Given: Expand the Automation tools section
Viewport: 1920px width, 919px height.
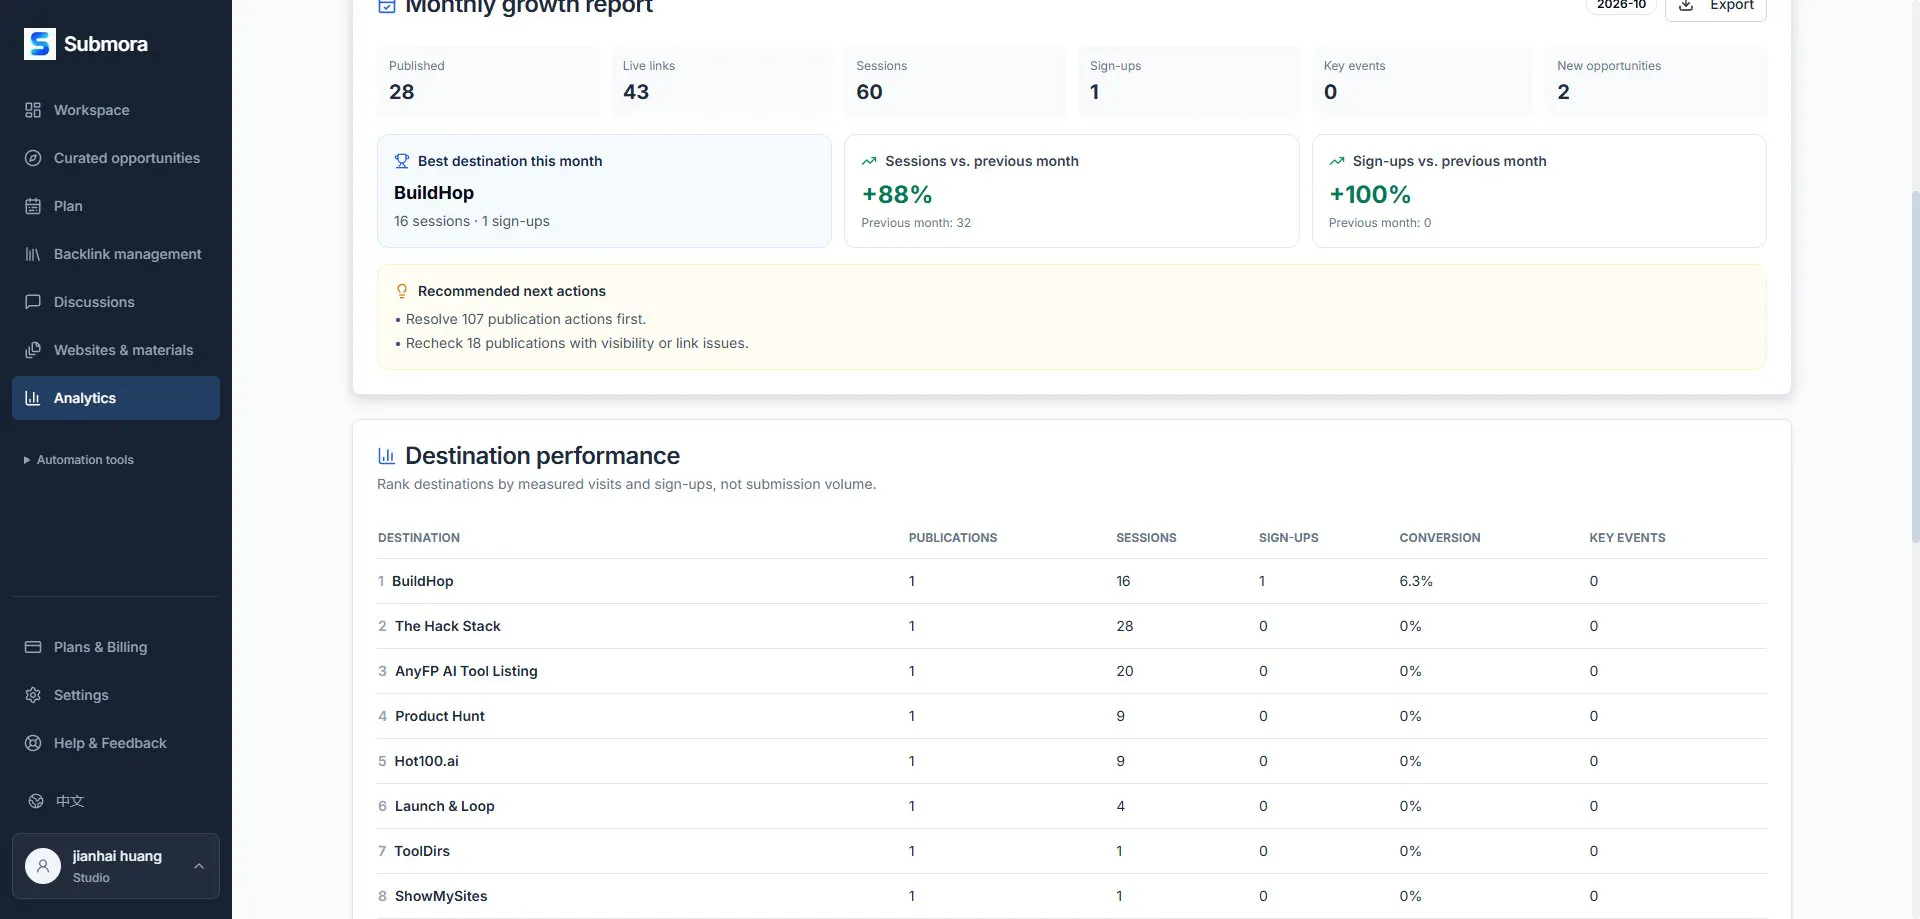Looking at the screenshot, I should point(79,460).
